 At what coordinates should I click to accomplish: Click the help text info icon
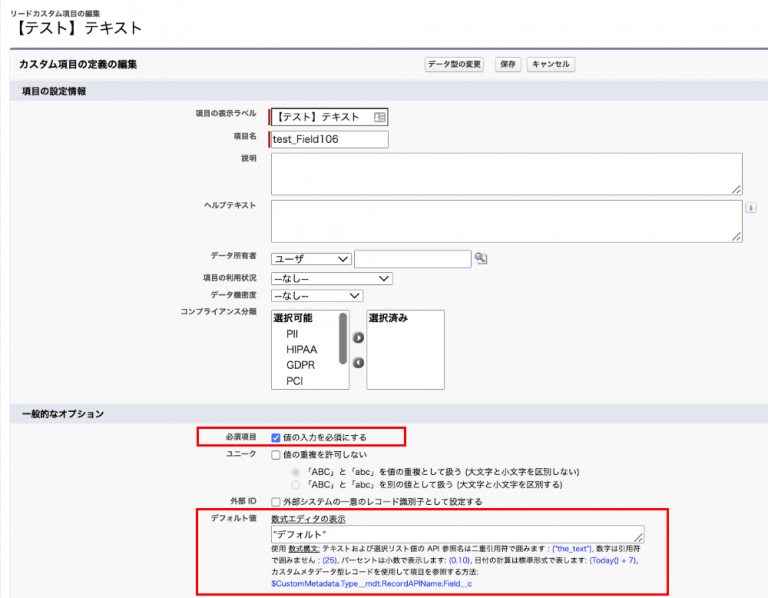coord(750,208)
